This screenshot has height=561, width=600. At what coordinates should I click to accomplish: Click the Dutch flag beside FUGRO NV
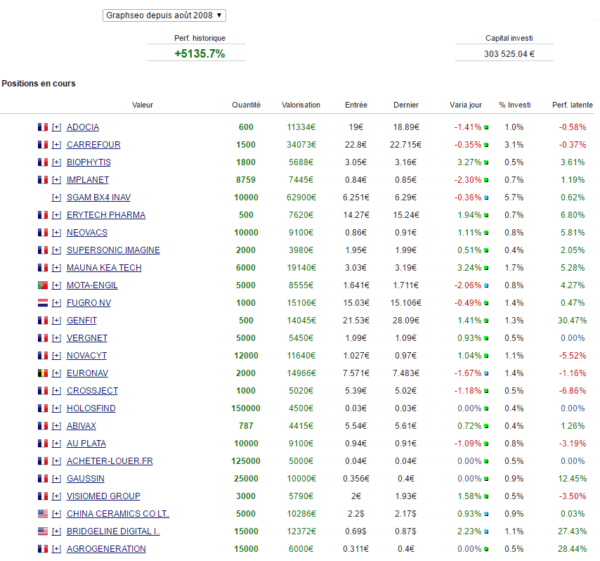click(x=43, y=303)
